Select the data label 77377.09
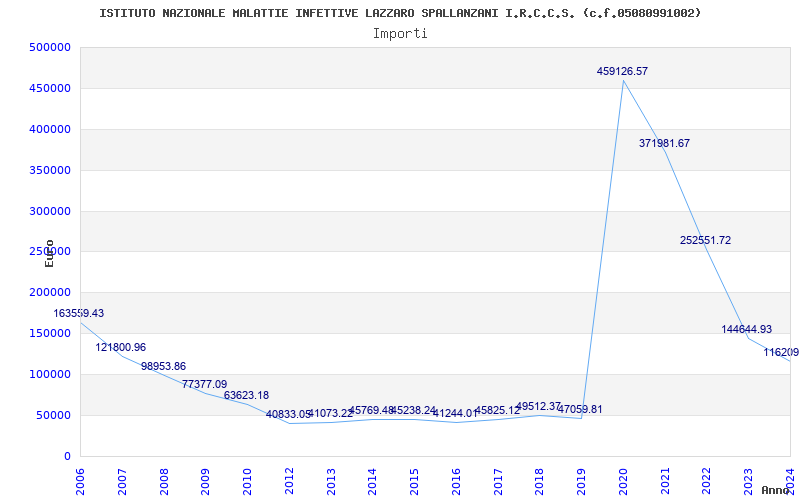This screenshot has height=500, width=800. [205, 384]
